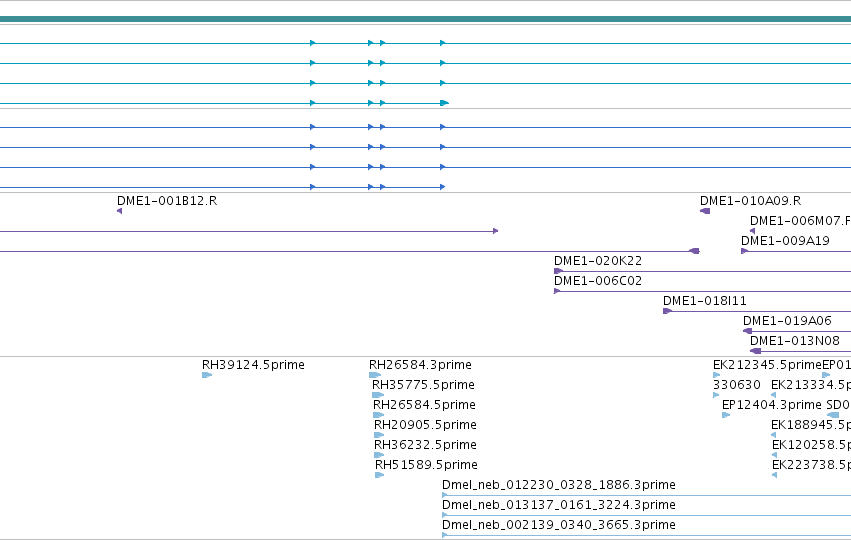Screen dimensions: 851x540
Task: Select the Dmel_neb_013137_0161_3224.3prime label
Action: (559, 505)
